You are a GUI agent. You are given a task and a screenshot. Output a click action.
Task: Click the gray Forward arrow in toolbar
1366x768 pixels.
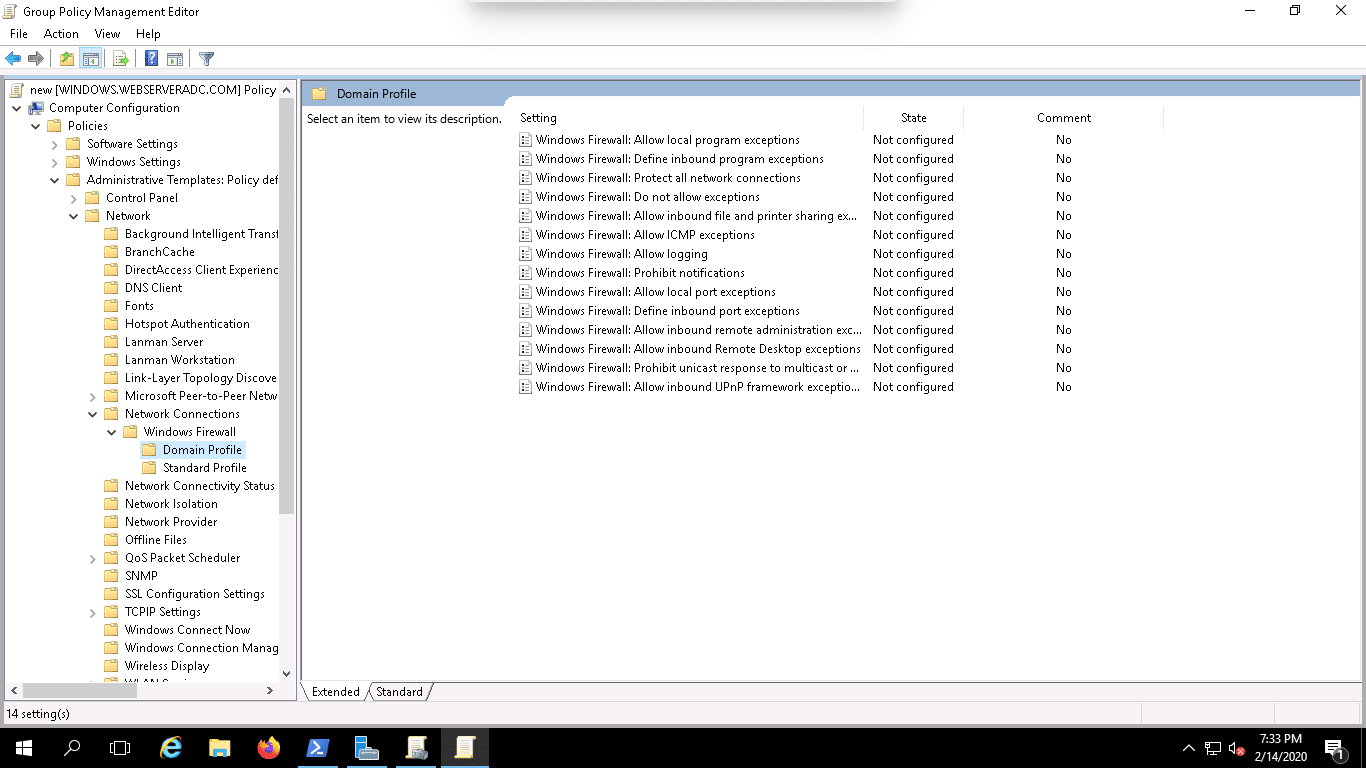point(36,59)
